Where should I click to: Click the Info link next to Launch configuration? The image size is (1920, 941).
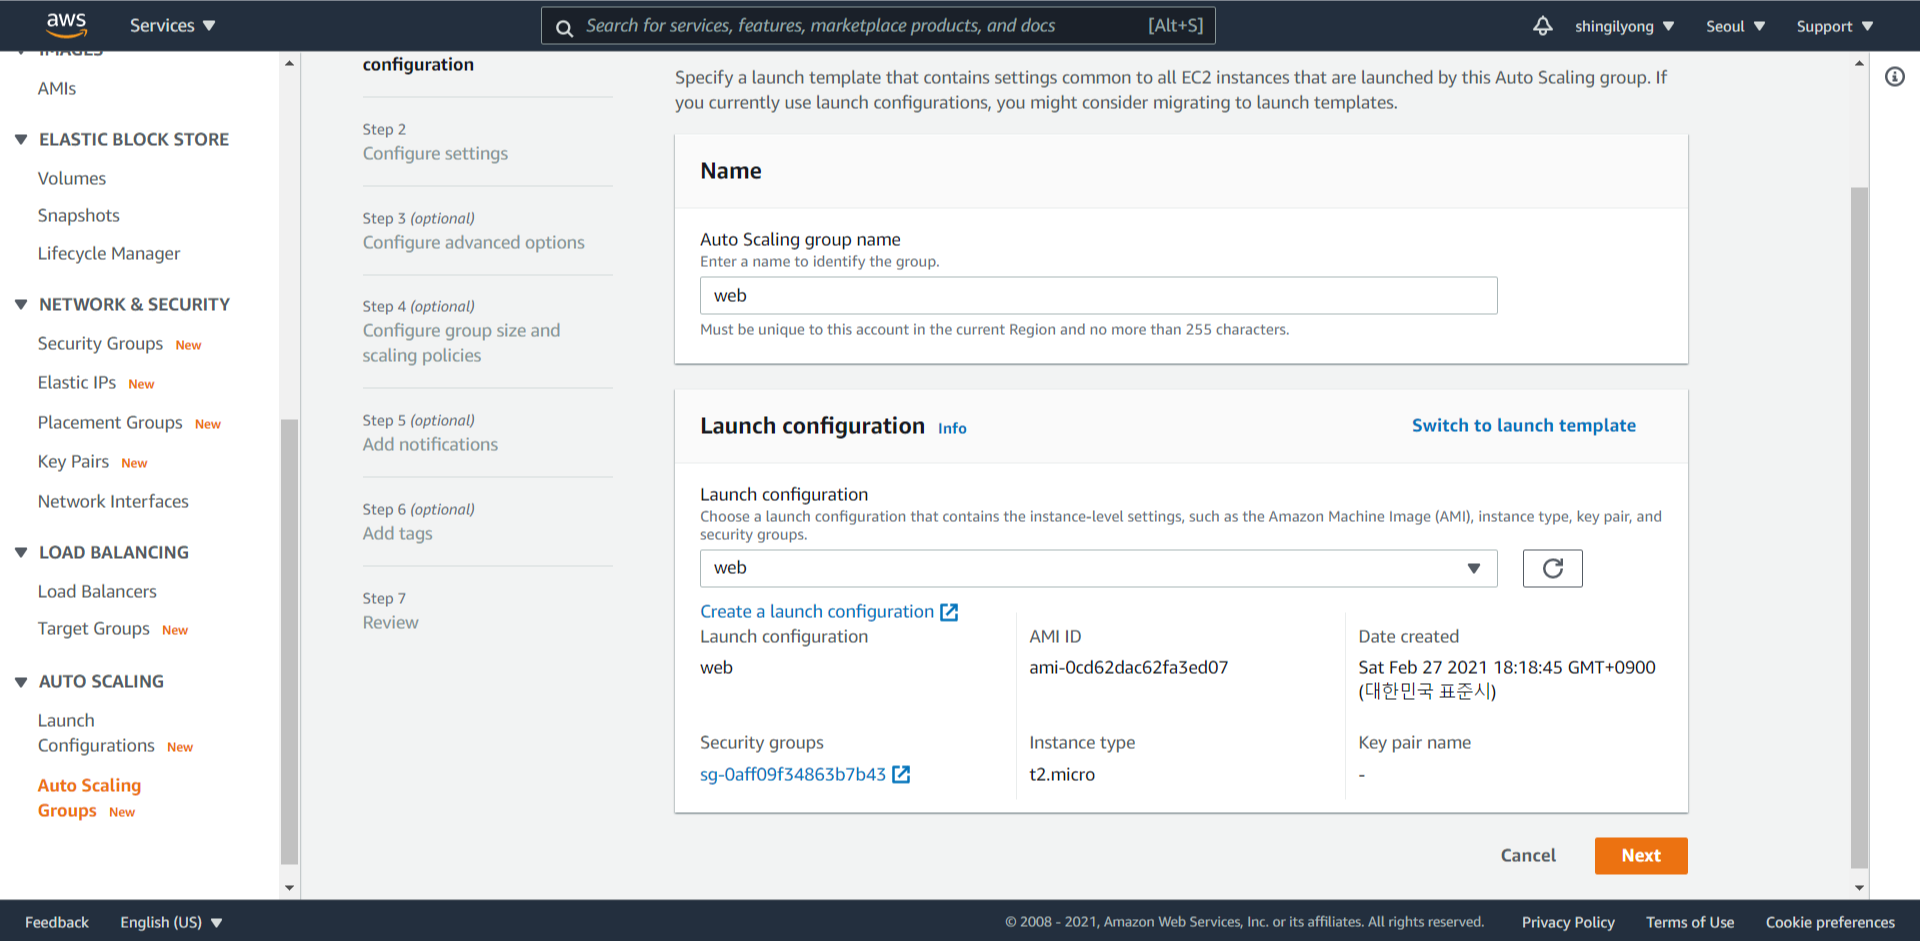coord(952,428)
